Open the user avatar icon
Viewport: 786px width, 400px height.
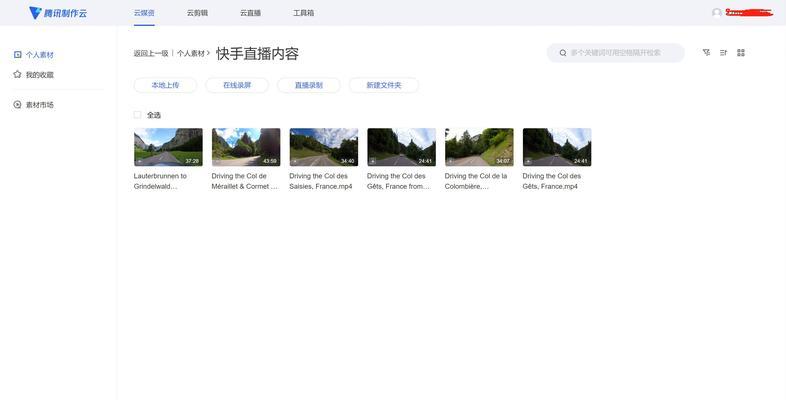point(717,13)
